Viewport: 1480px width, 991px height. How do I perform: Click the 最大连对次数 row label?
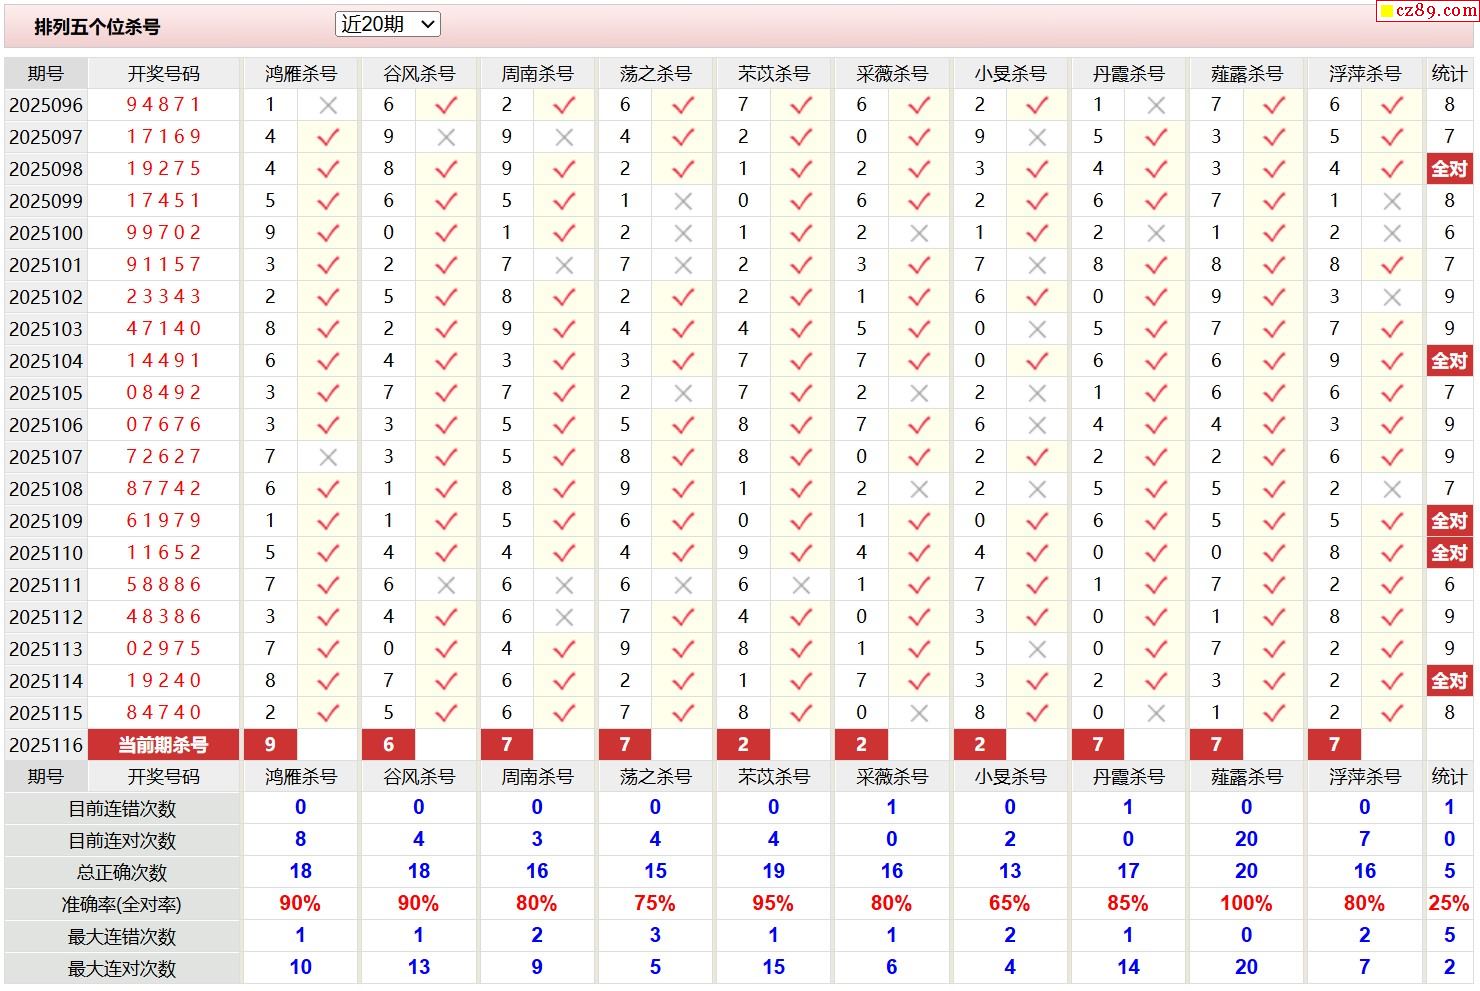(x=122, y=968)
